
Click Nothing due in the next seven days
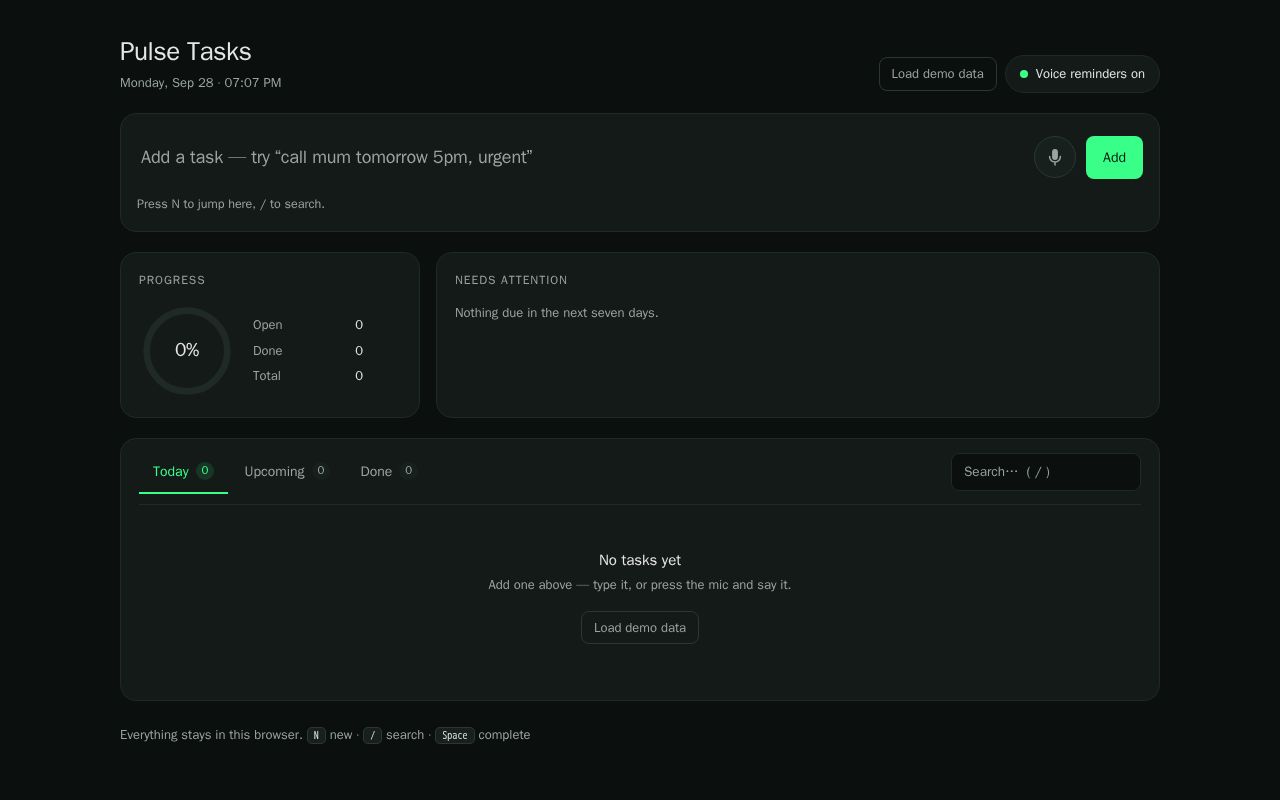tap(556, 313)
